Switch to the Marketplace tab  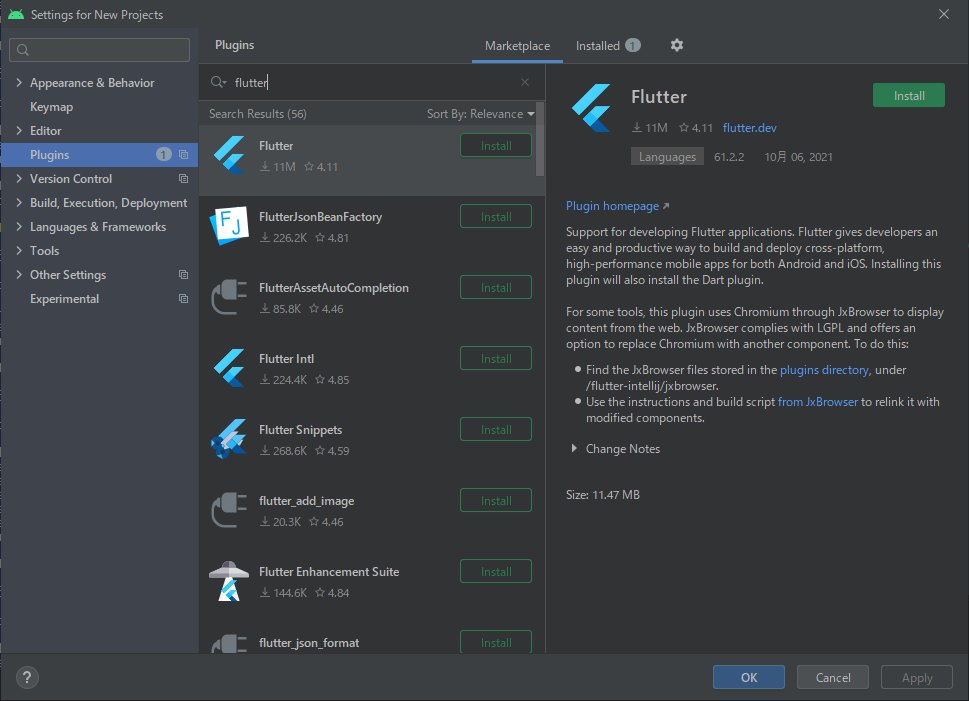[517, 46]
